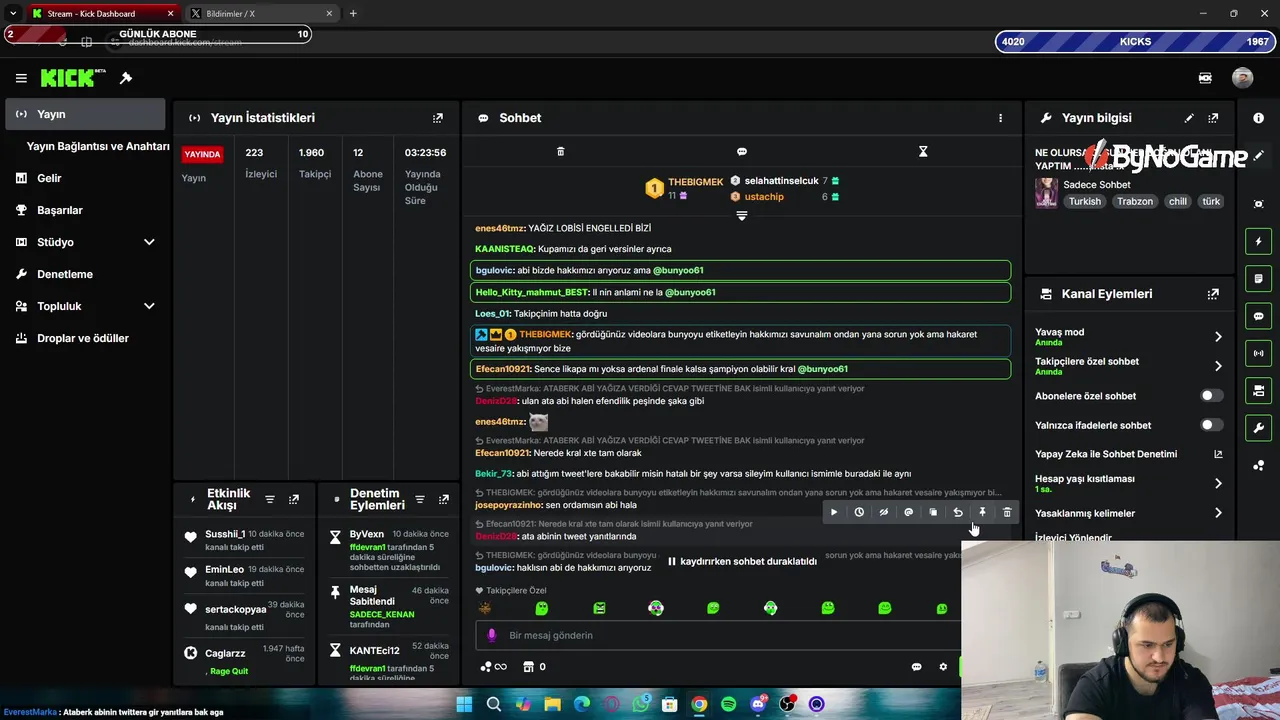This screenshot has width=1280, height=720.
Task: Delete message via trash icon in action bar
Action: tap(1007, 512)
